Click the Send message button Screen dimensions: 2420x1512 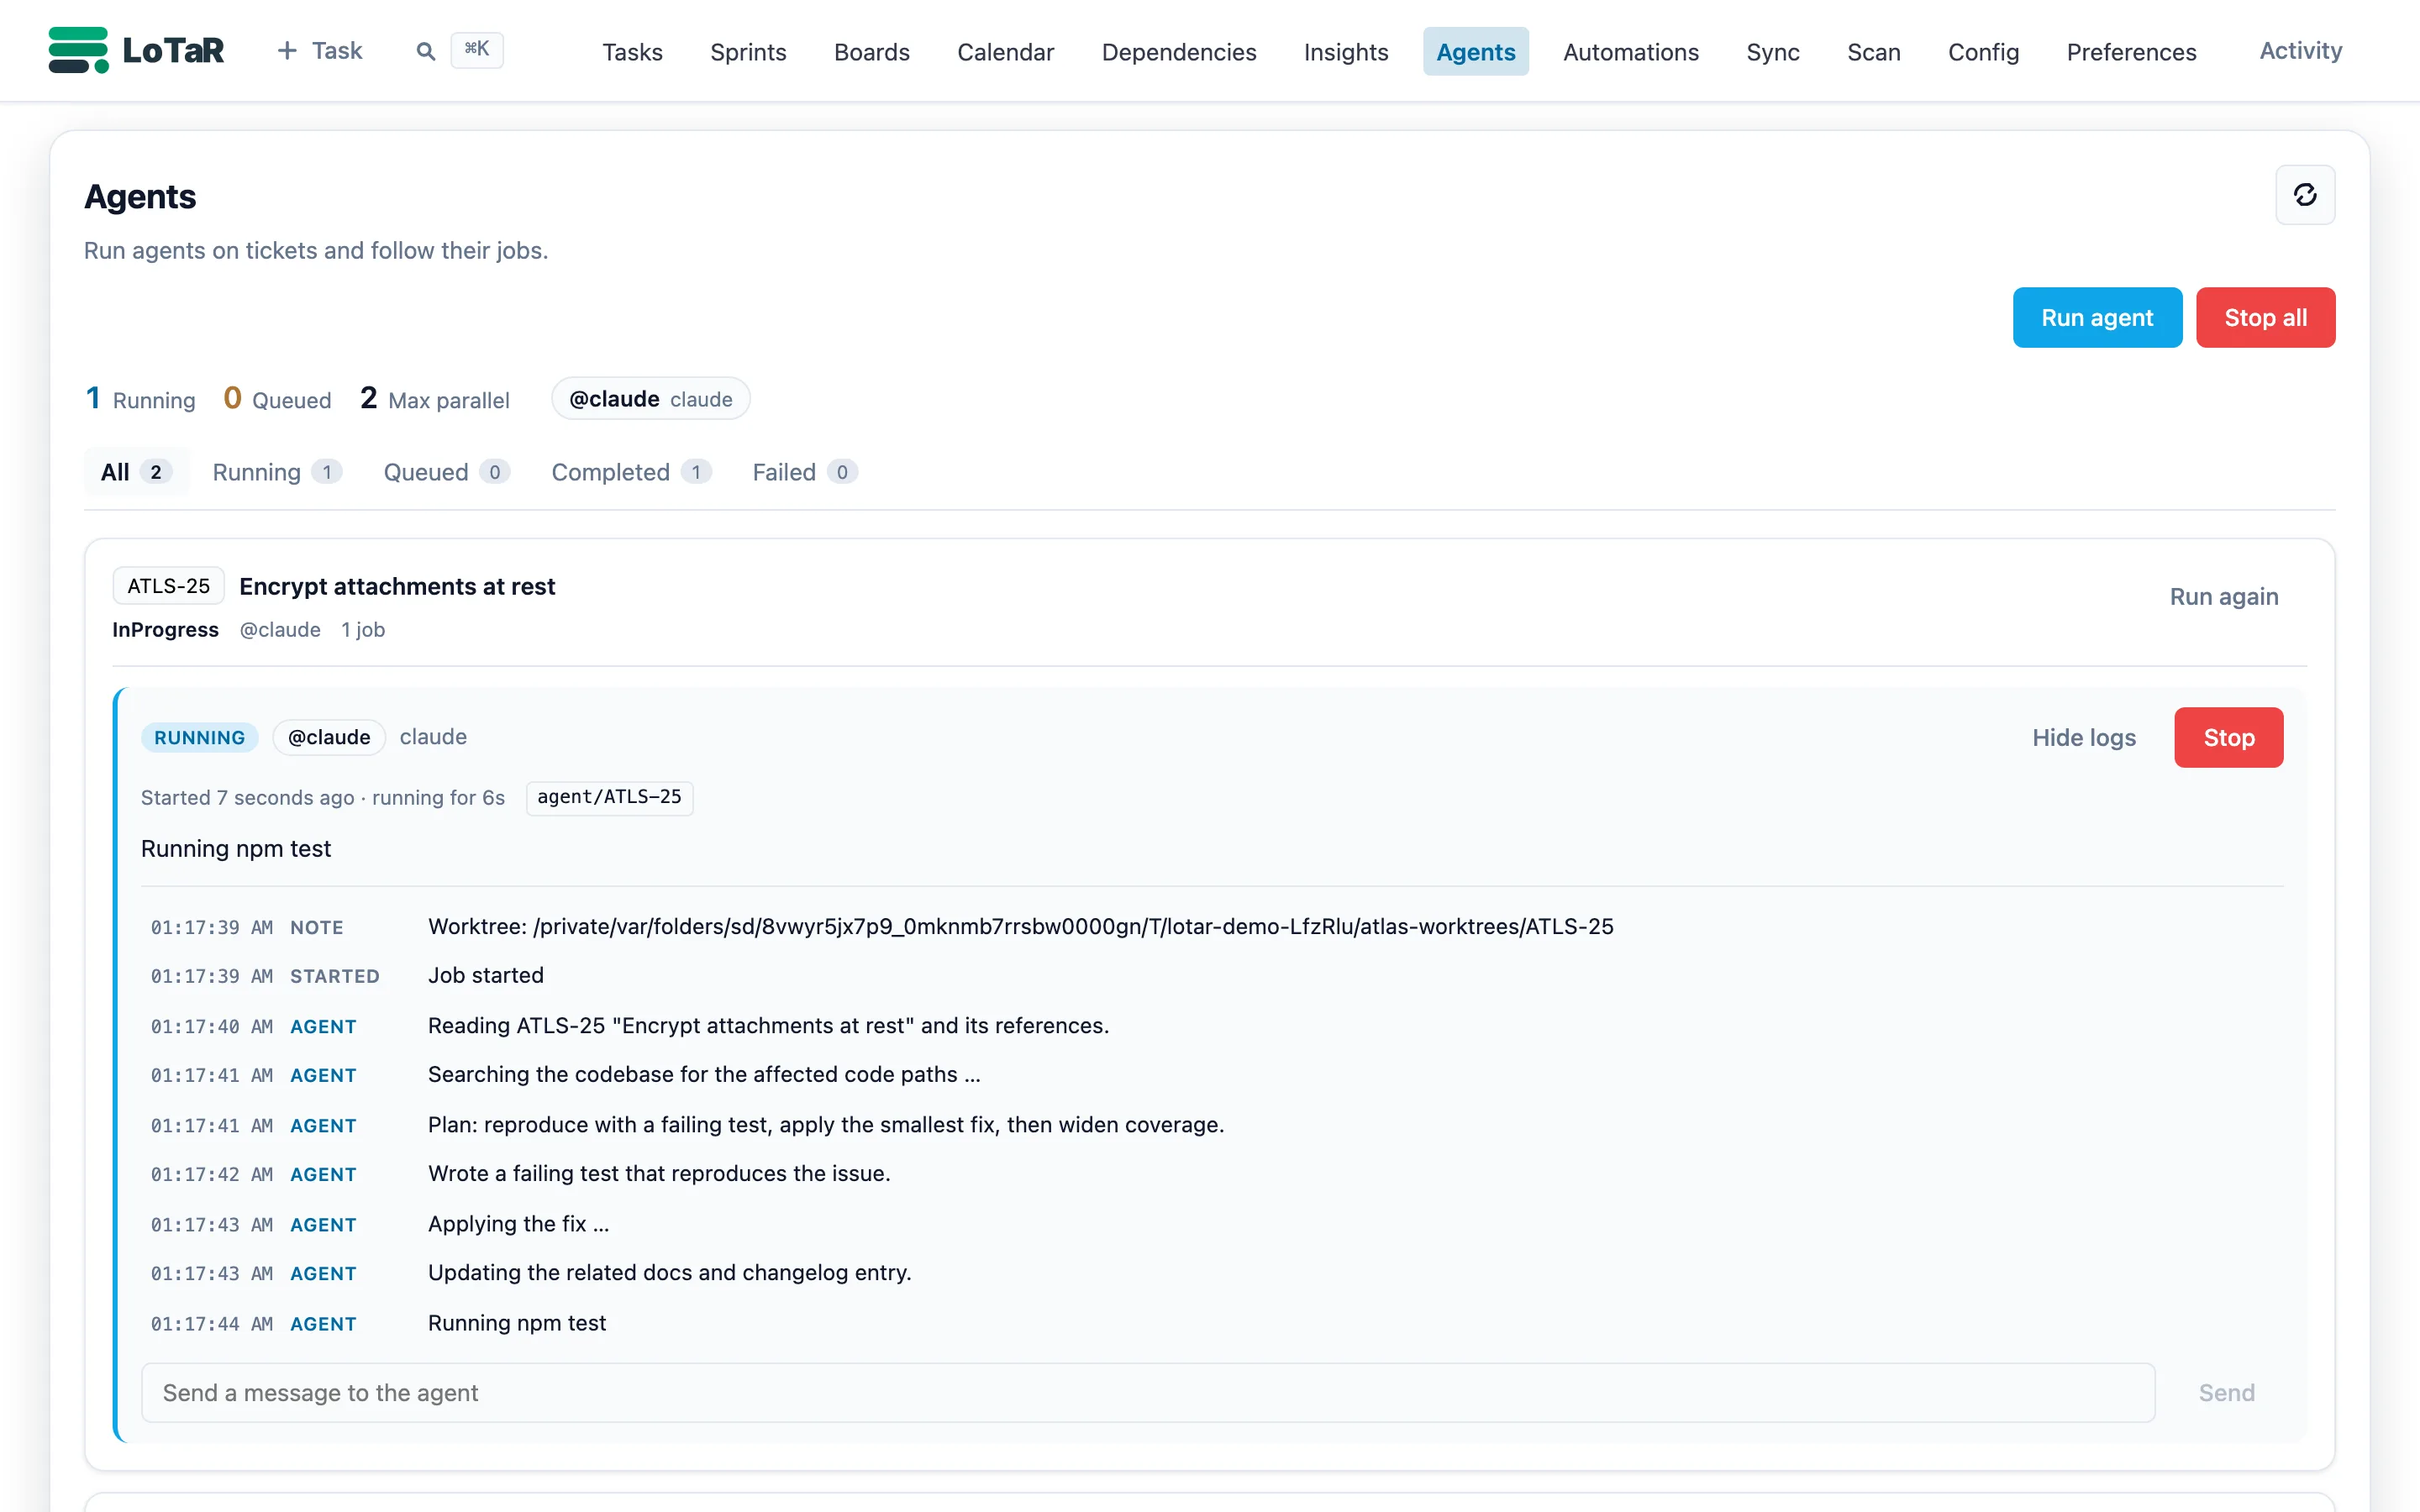click(x=2226, y=1393)
